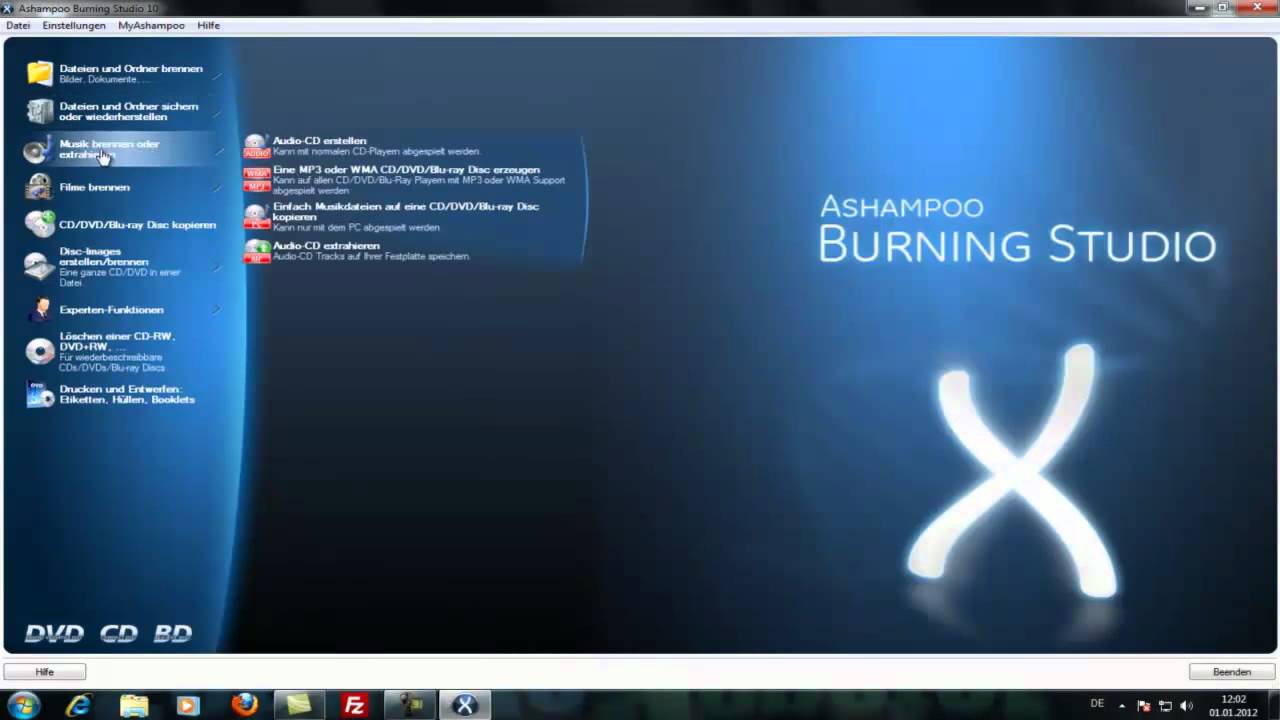
Task: Open the MyAshampoo menu
Action: pyautogui.click(x=151, y=25)
